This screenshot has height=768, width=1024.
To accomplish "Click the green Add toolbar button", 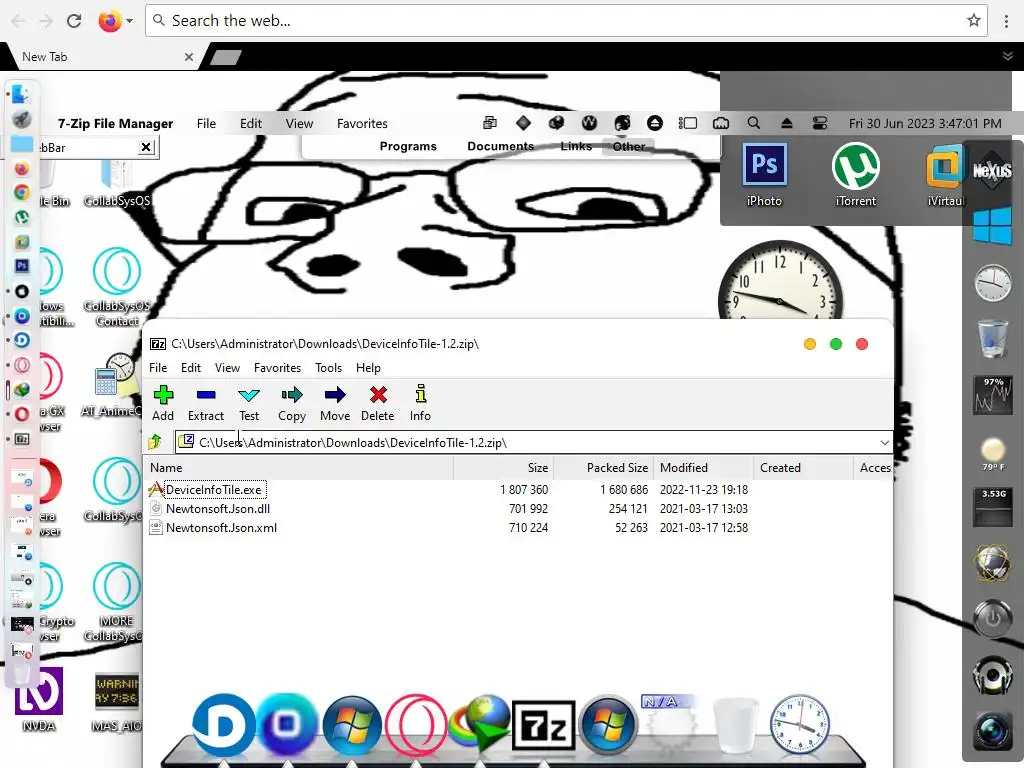I will 163,403.
